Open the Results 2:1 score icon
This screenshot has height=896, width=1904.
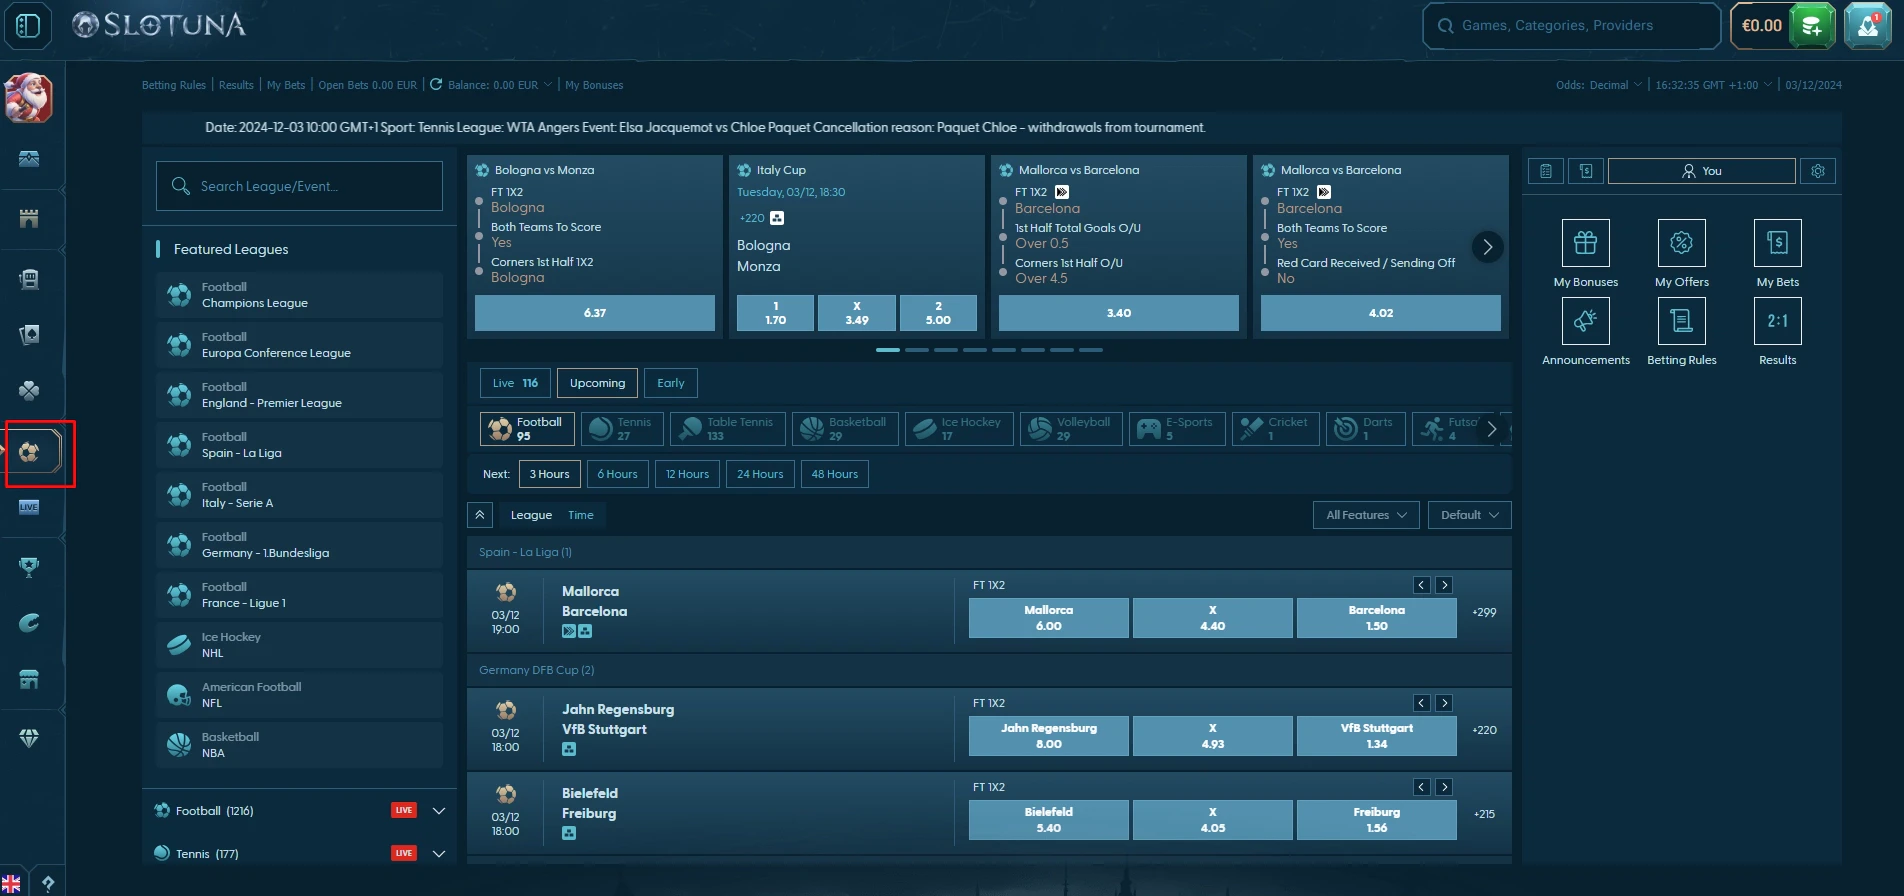click(x=1778, y=321)
